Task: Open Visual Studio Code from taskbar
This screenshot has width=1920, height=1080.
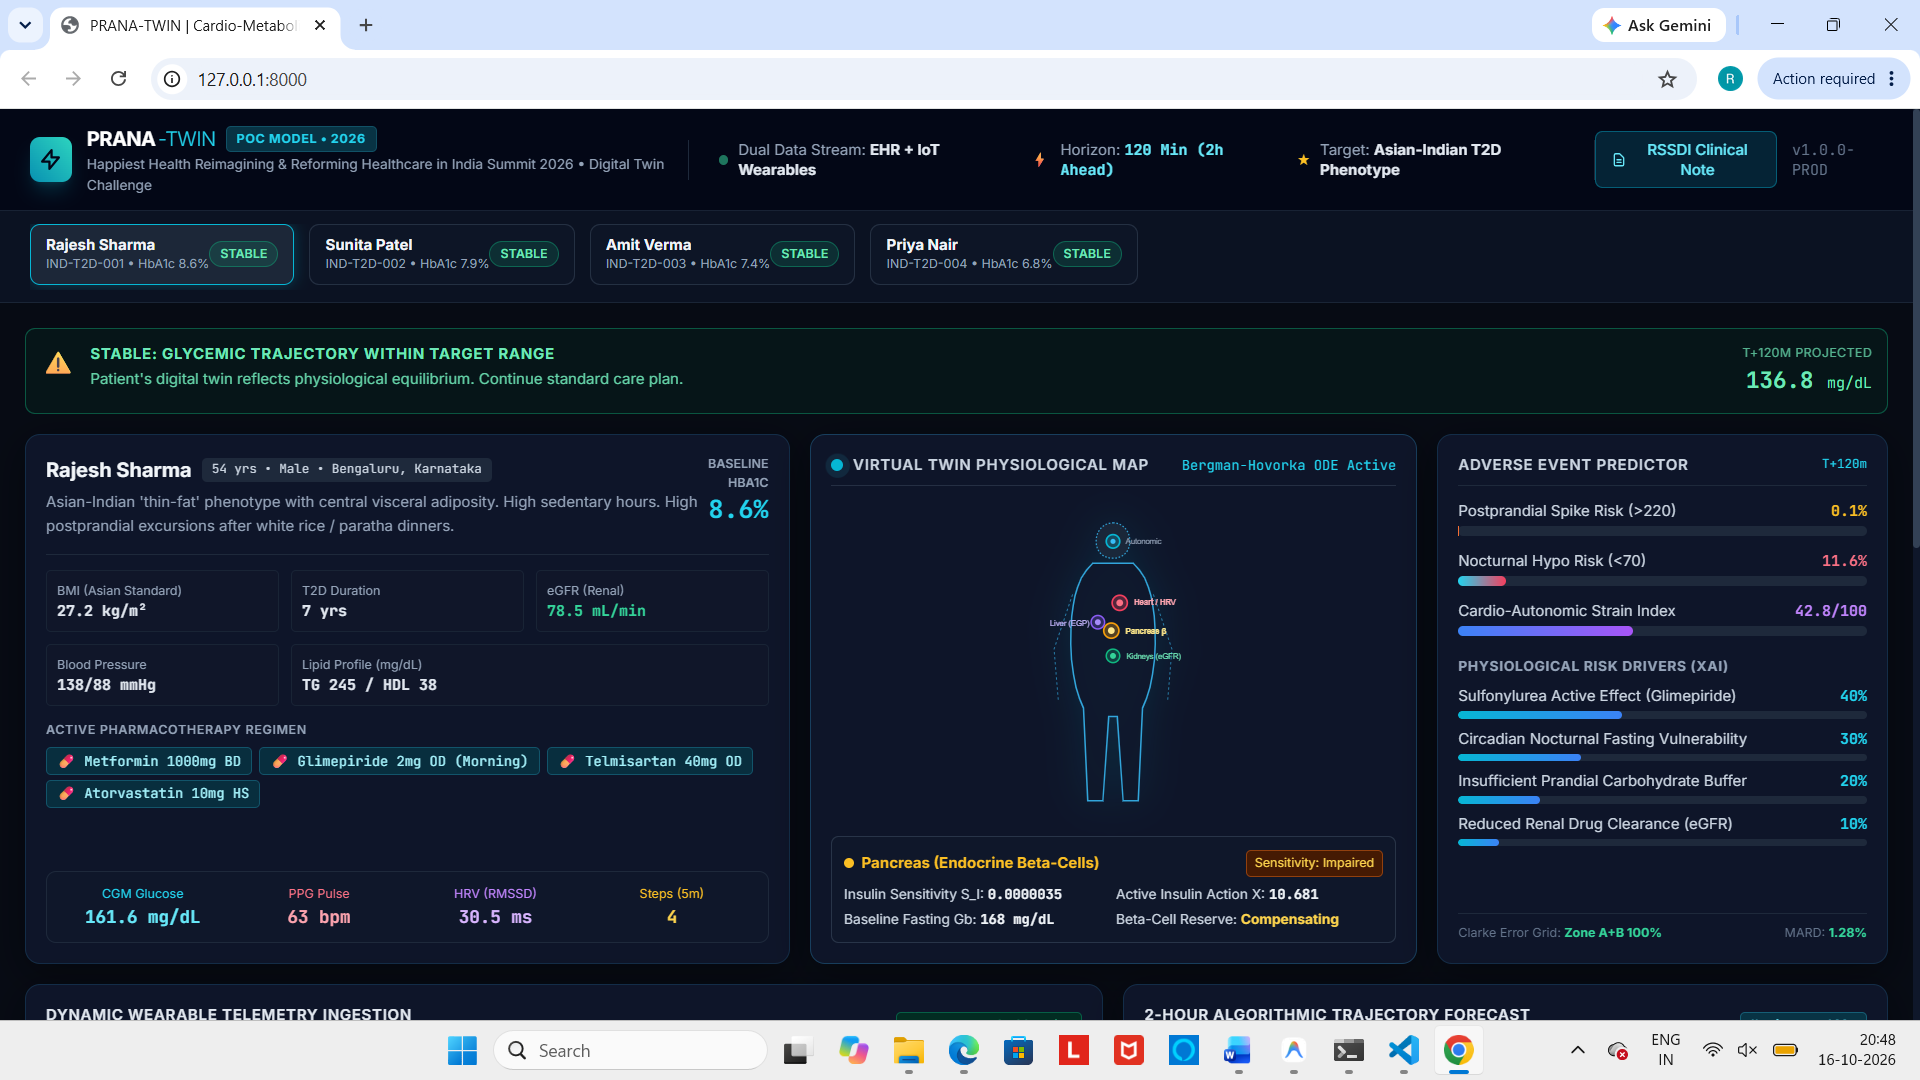Action: (x=1403, y=1050)
